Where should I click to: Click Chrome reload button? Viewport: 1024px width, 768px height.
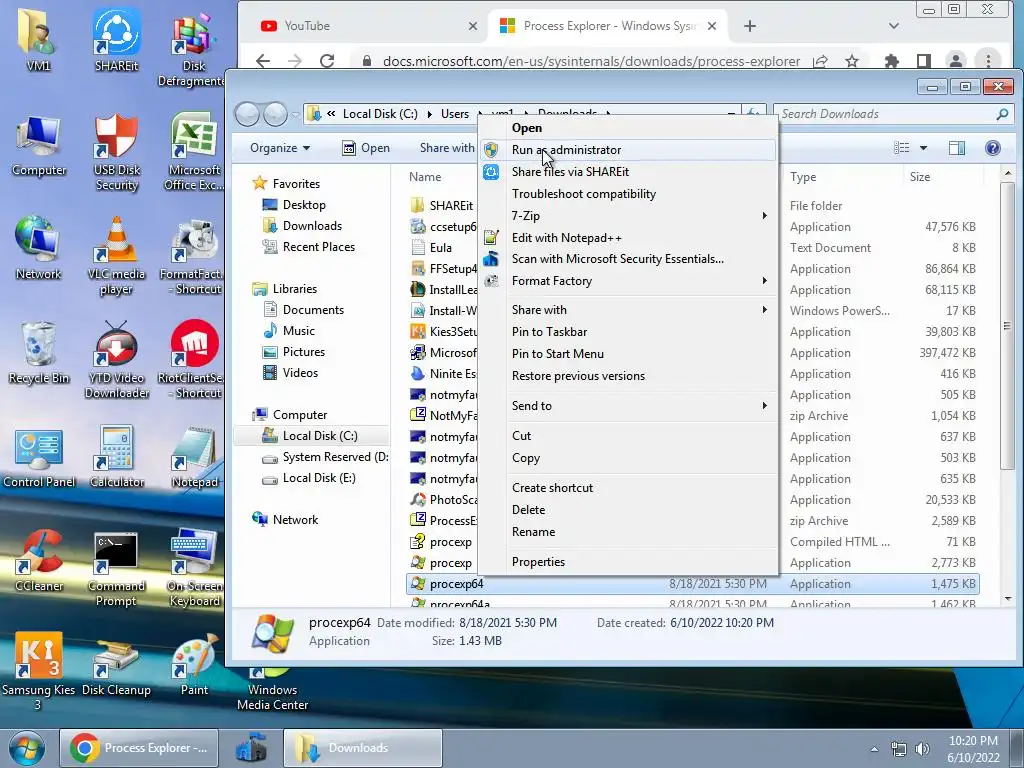point(327,61)
